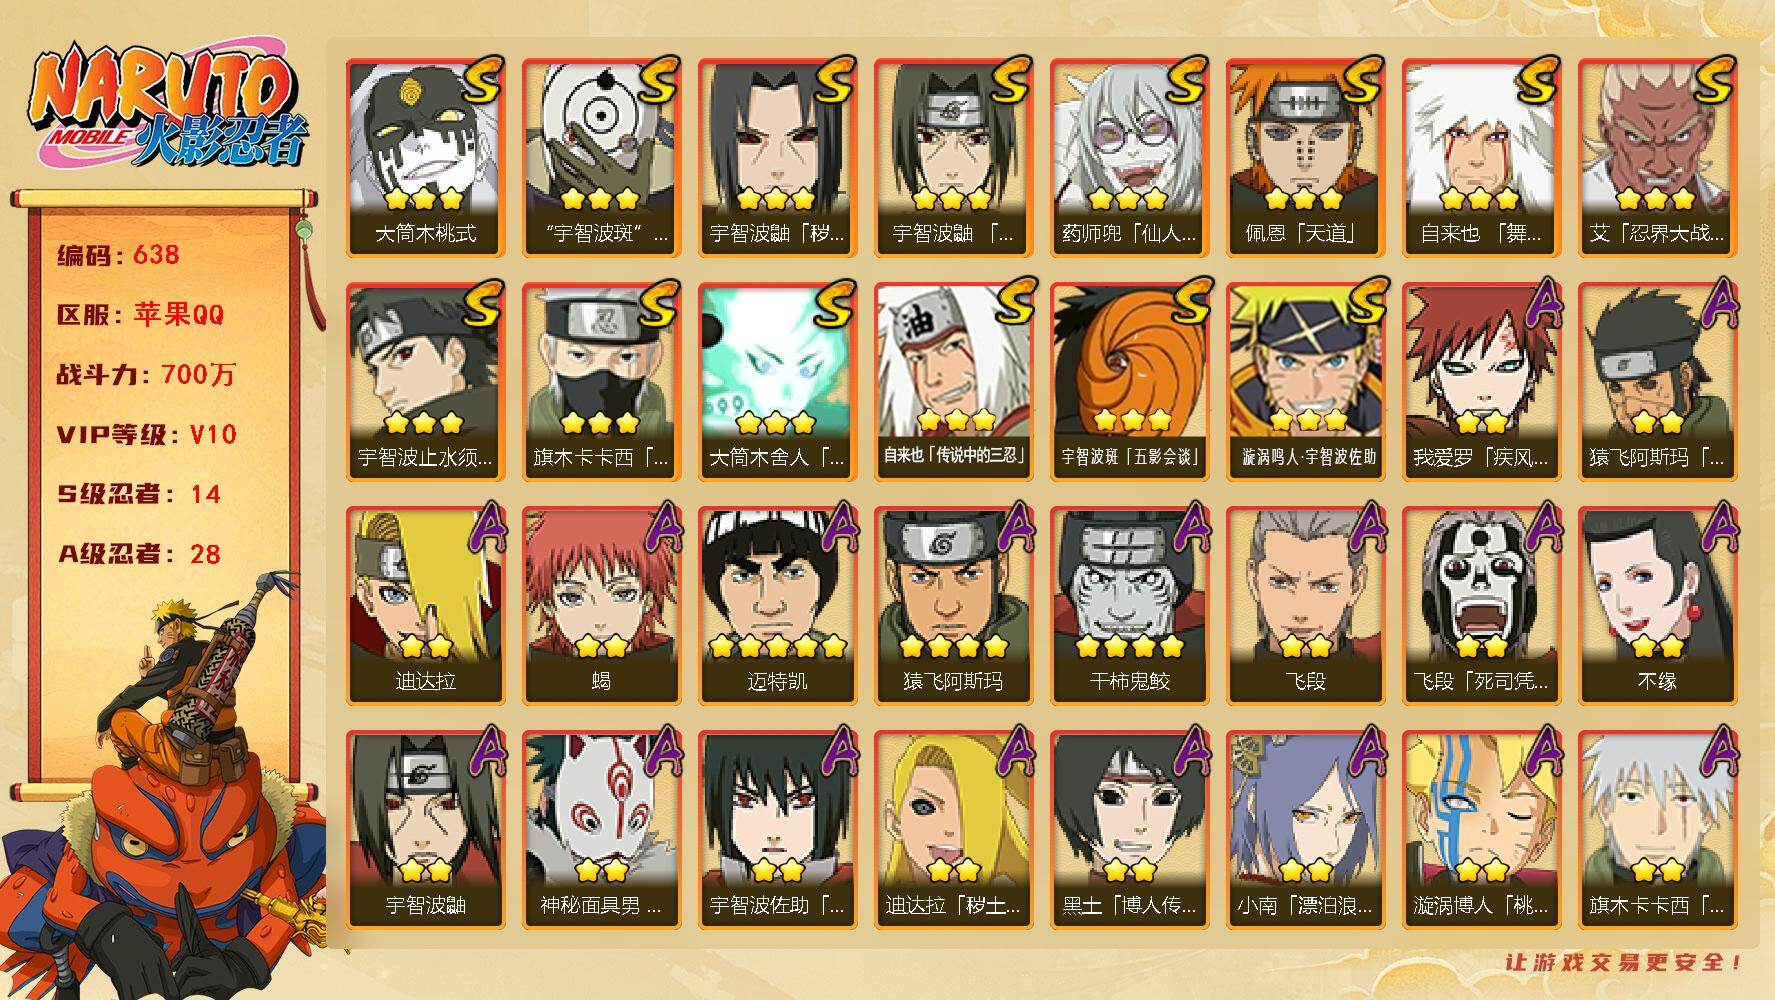The width and height of the screenshot is (1775, 1000).
Task: Open the 药师兜 ninja card with glasses
Action: tap(1129, 158)
